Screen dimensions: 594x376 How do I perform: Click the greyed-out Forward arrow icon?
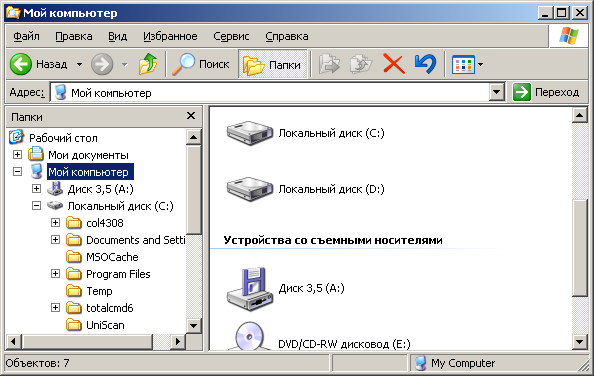102,64
